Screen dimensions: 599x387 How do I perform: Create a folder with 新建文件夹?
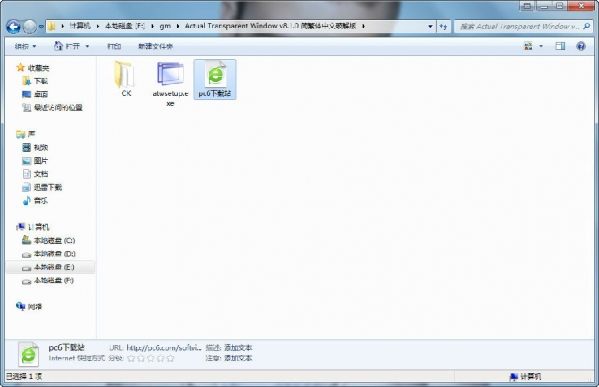(155, 46)
